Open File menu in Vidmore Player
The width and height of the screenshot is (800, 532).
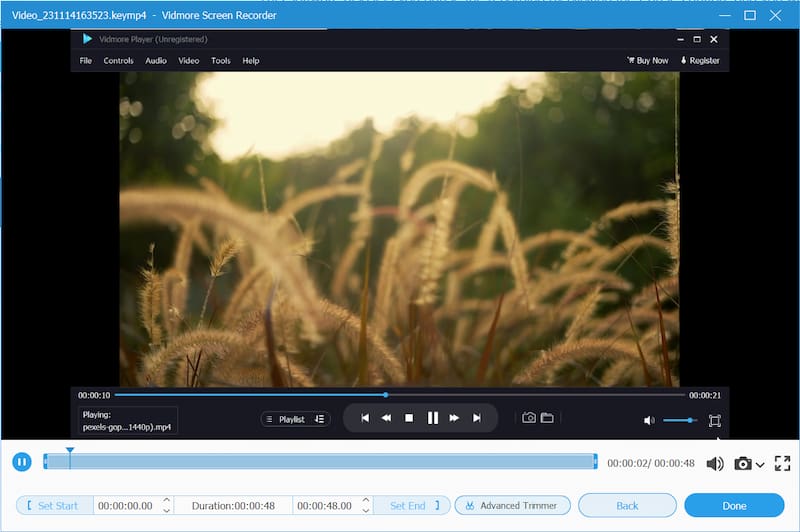(x=86, y=61)
